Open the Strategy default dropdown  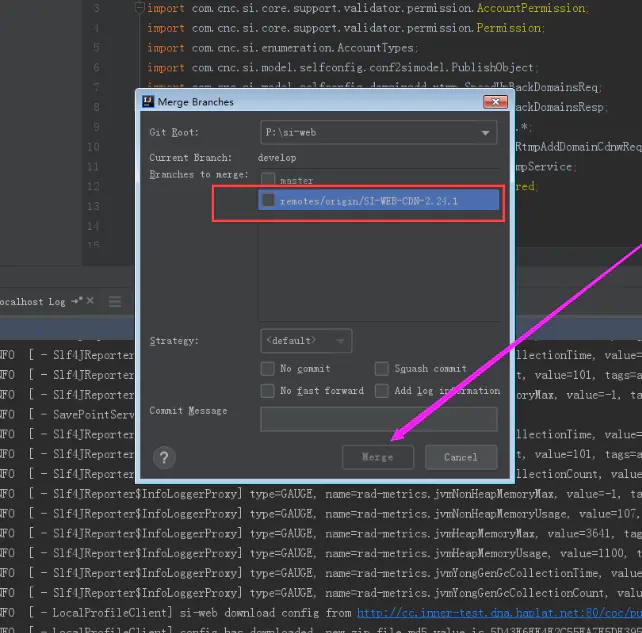[x=306, y=341]
